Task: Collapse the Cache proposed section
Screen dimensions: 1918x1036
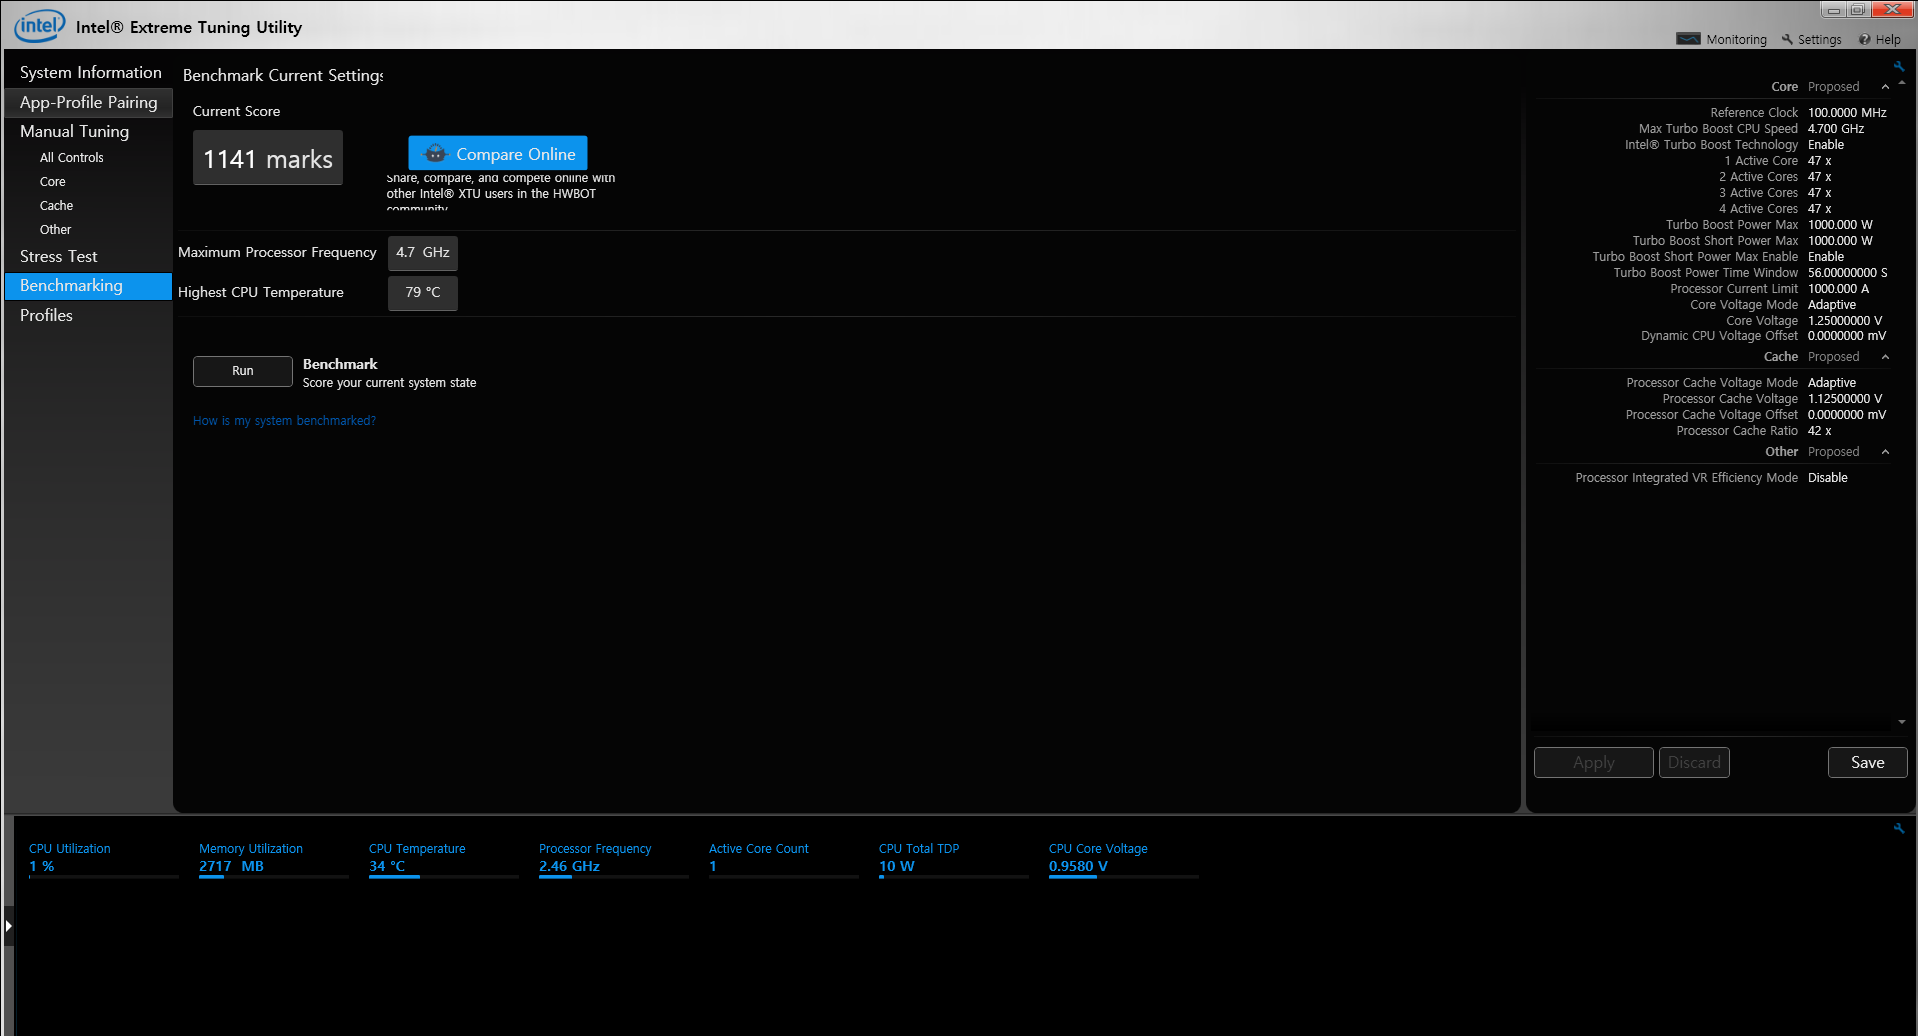Action: tap(1885, 357)
